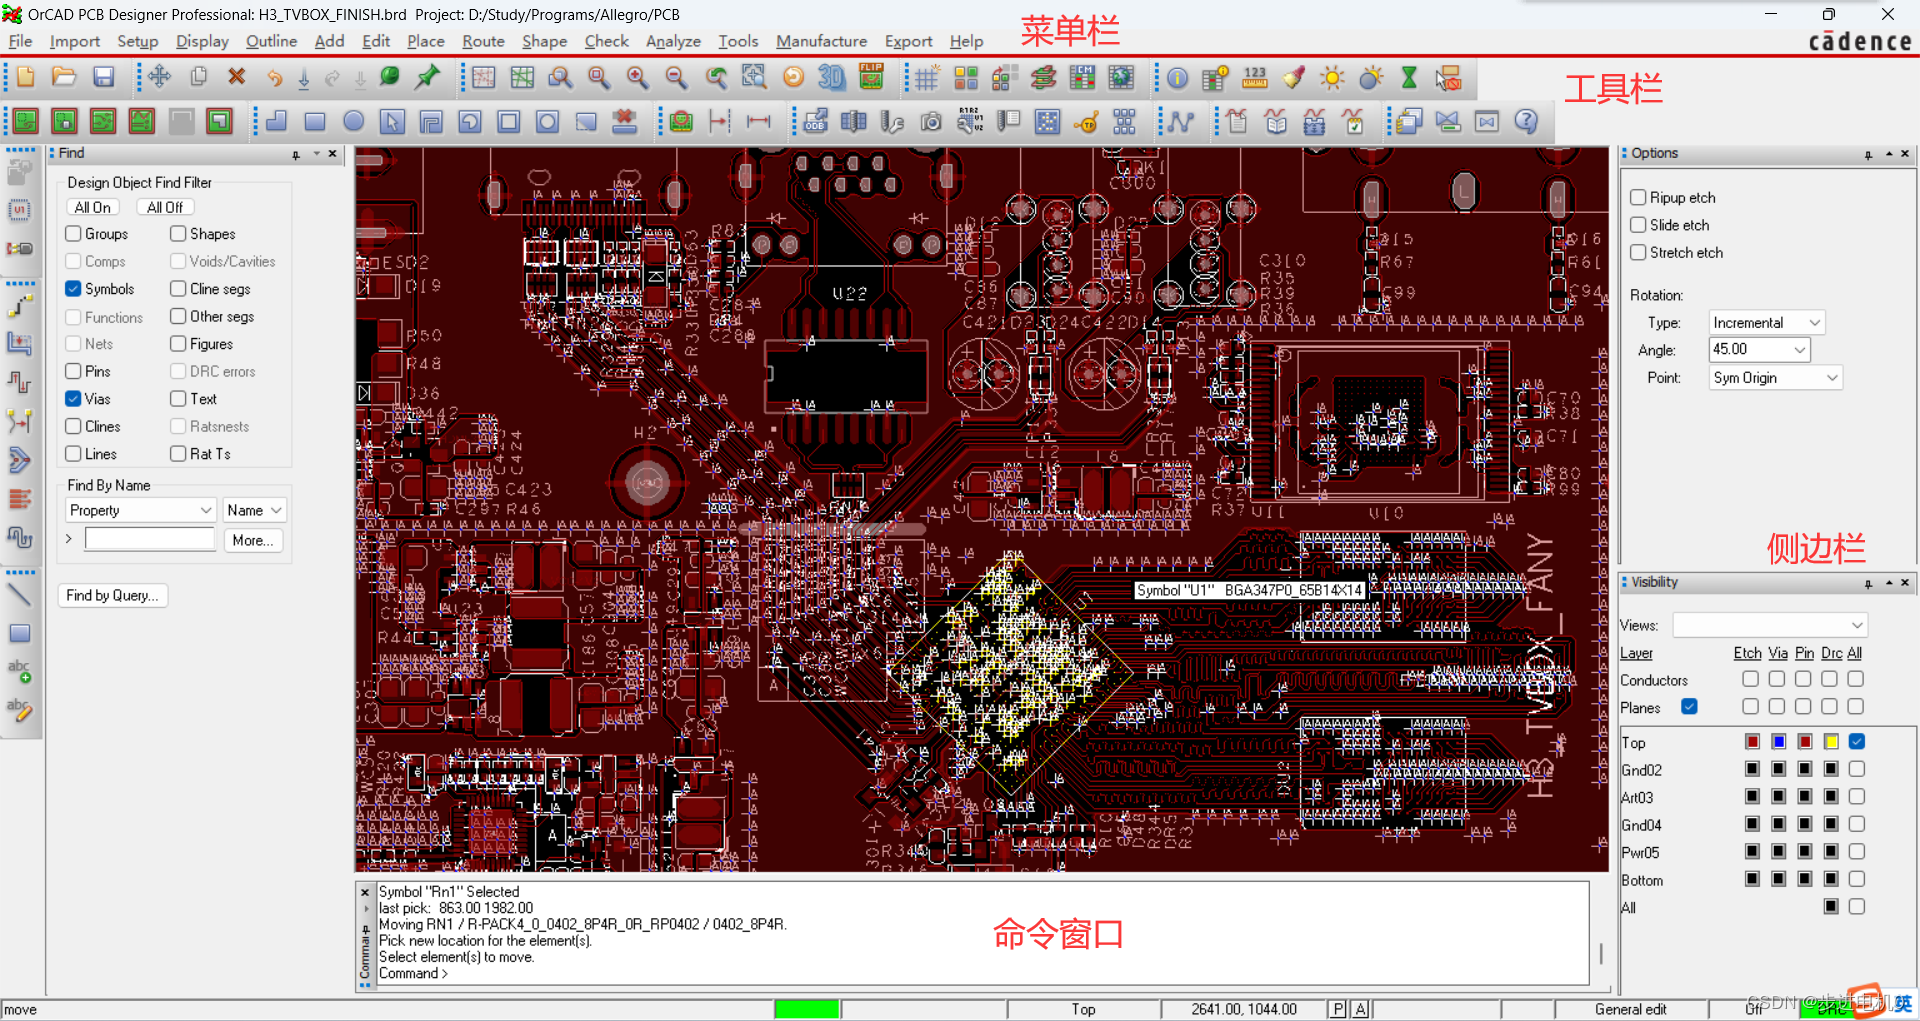Click the Top layer blue Via swatch
Screen dimensions: 1920x1021
[1778, 742]
